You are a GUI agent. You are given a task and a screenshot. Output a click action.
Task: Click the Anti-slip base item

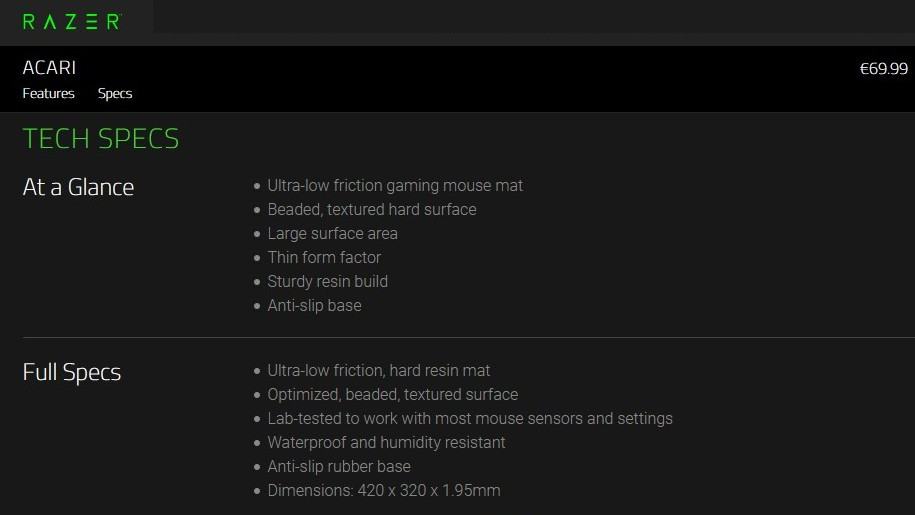pyautogui.click(x=314, y=306)
